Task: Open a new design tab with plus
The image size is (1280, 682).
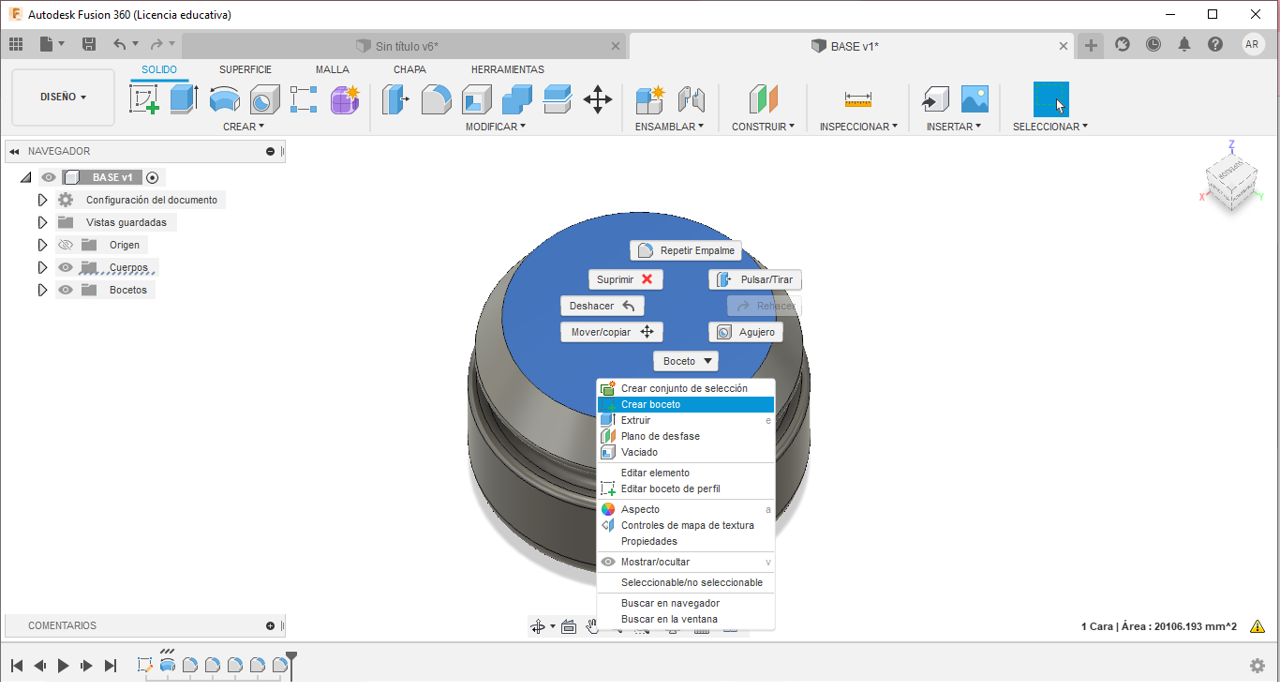Action: coord(1091,45)
